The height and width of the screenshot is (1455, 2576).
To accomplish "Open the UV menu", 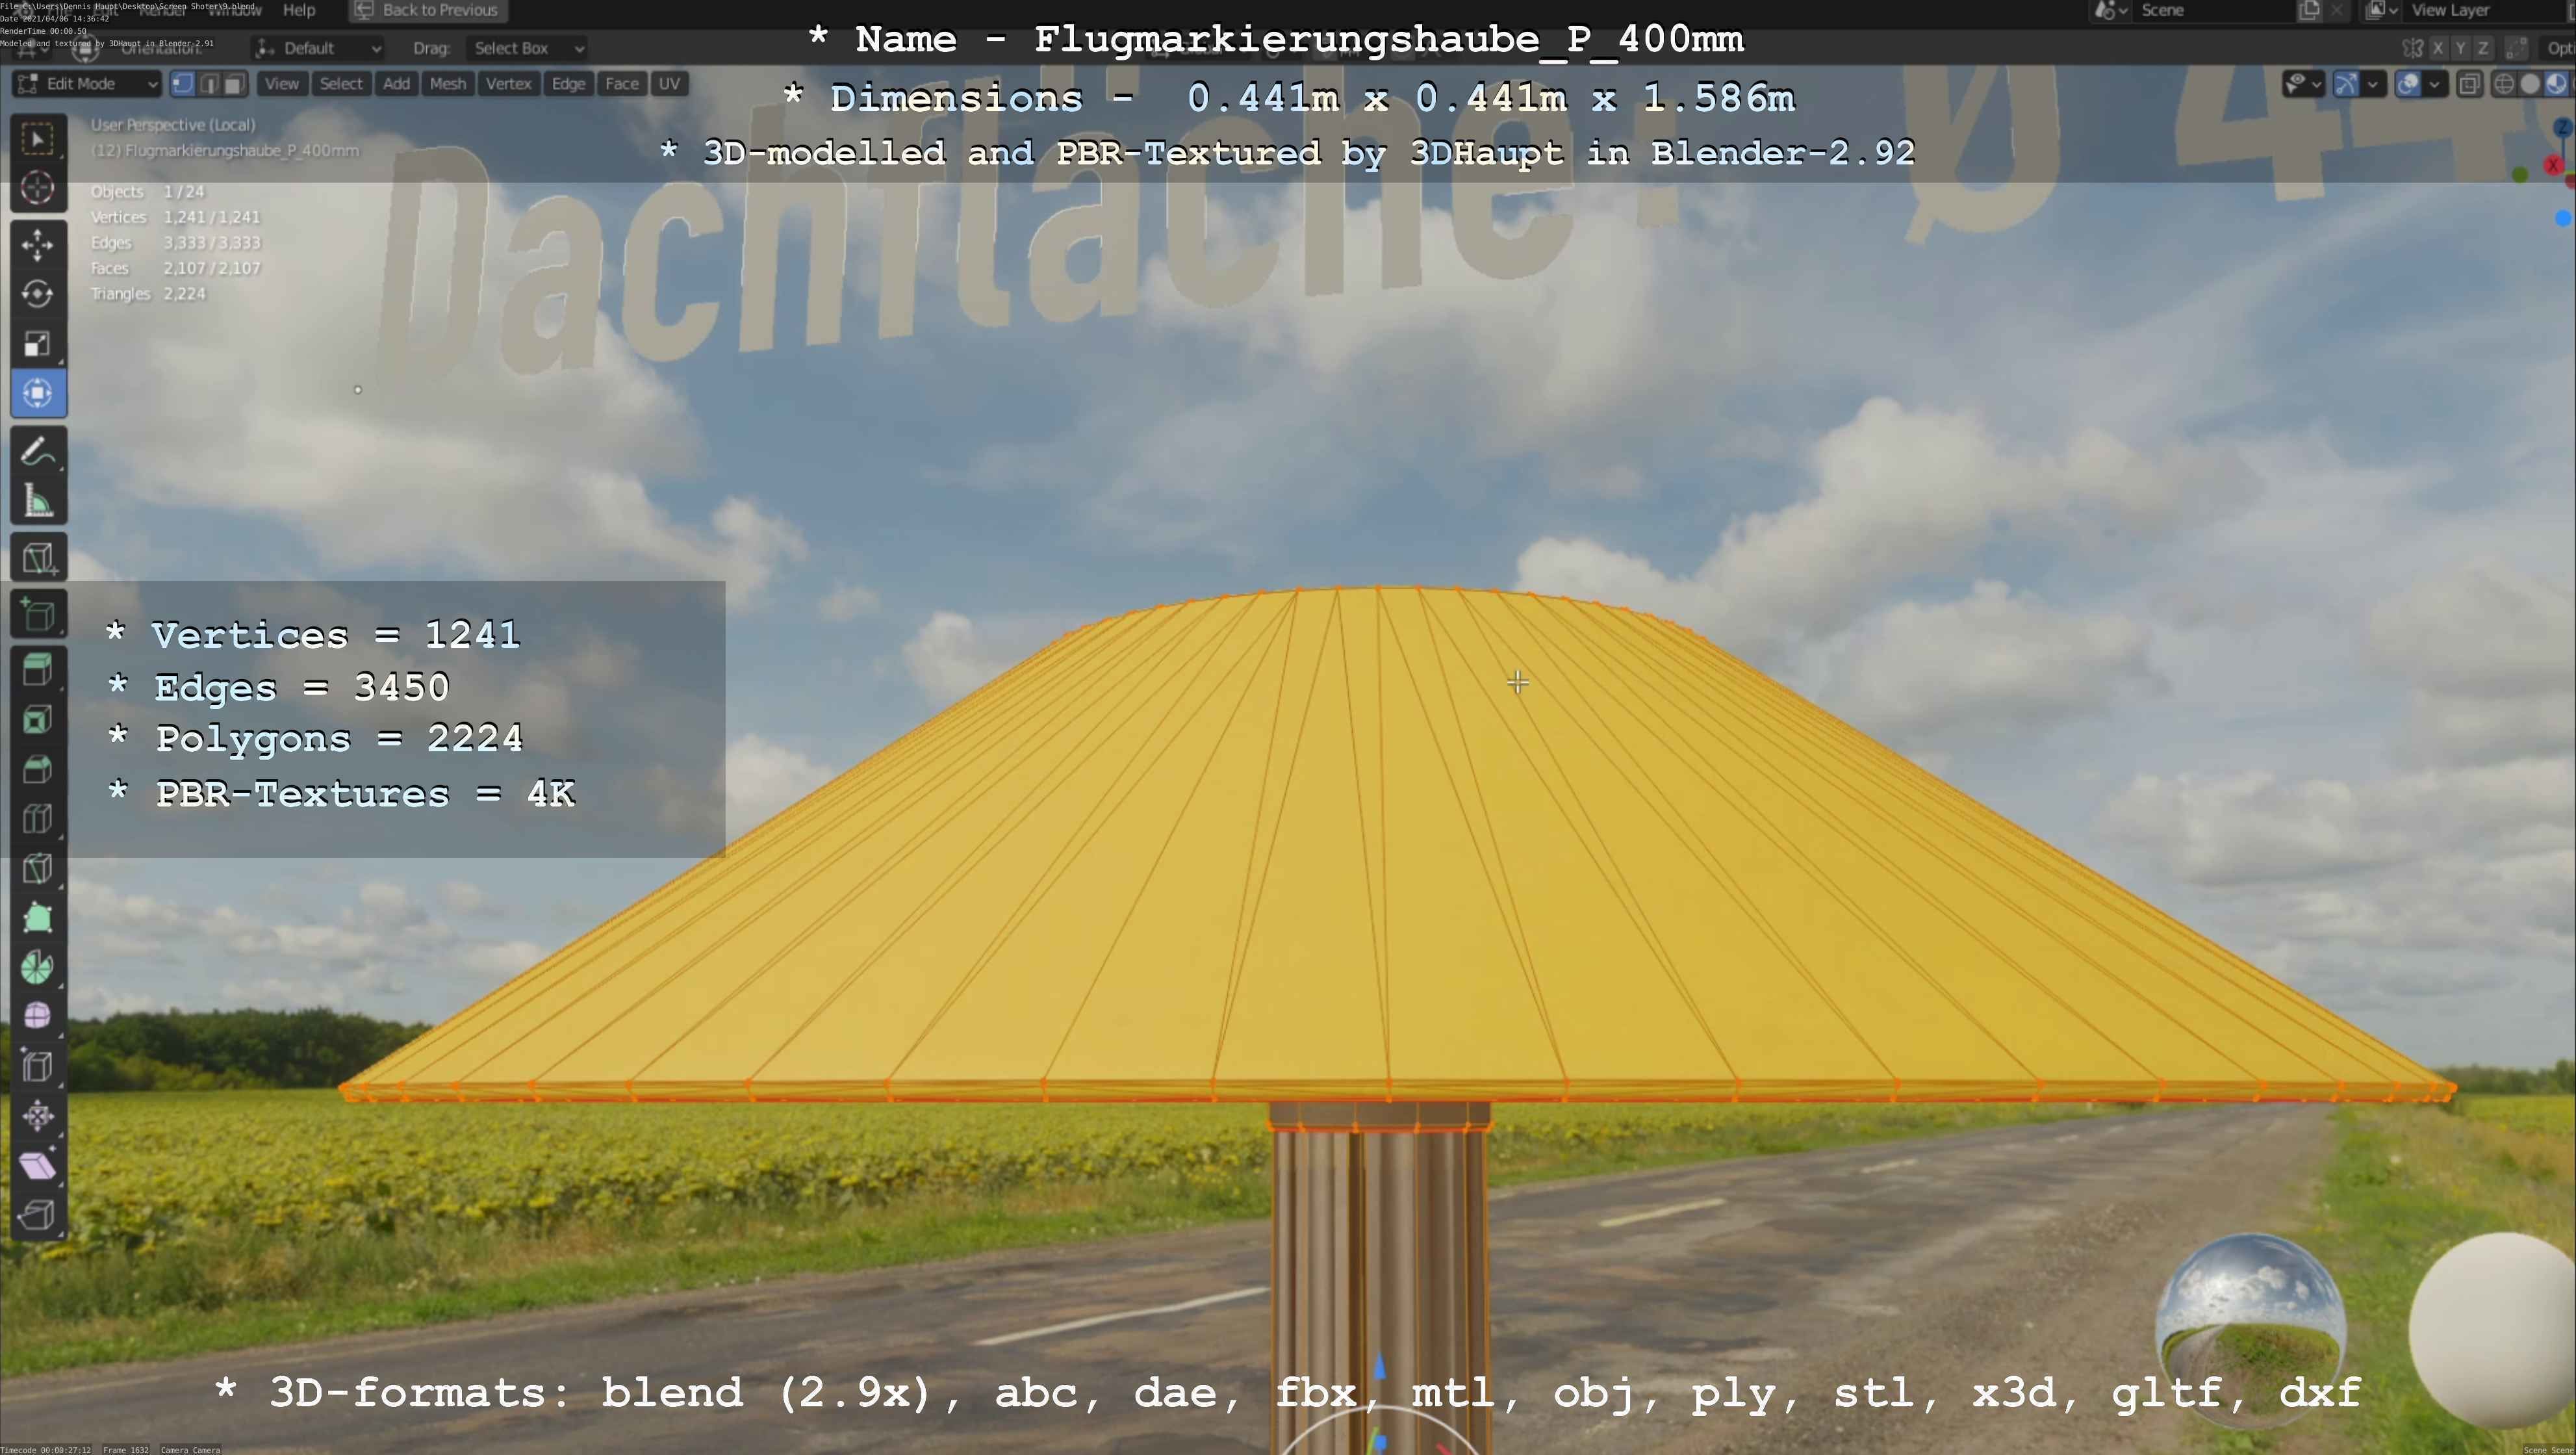I will coord(669,84).
